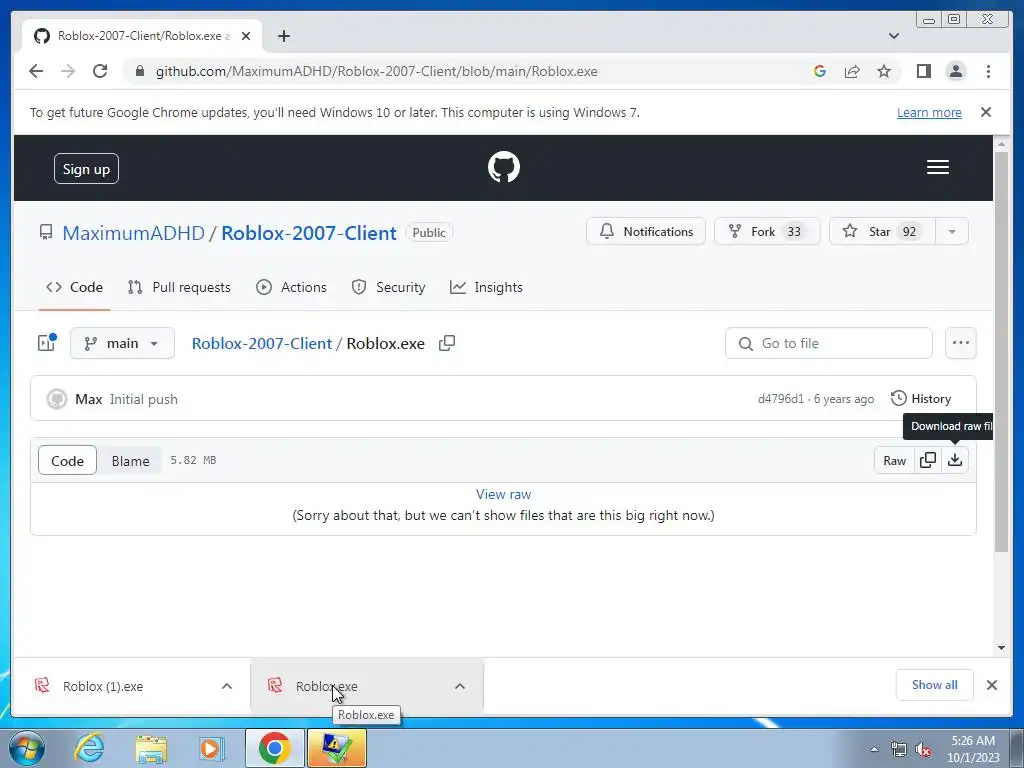Click the Windows Start orb
Image resolution: width=1024 pixels, height=768 pixels.
tap(26, 748)
